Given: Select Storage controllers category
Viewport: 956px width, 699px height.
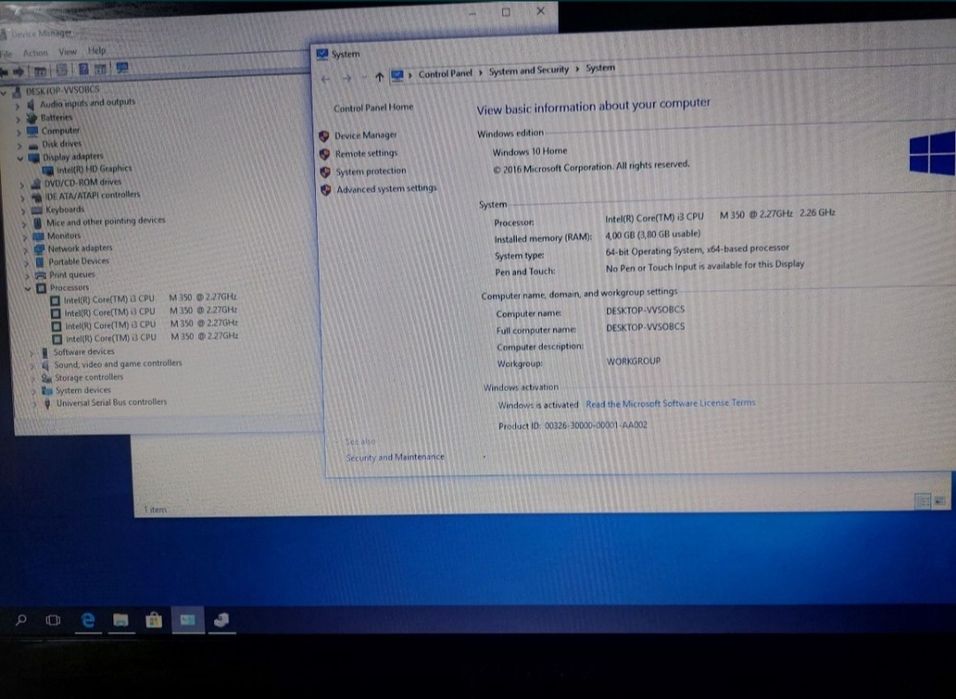Looking at the screenshot, I should (x=89, y=378).
